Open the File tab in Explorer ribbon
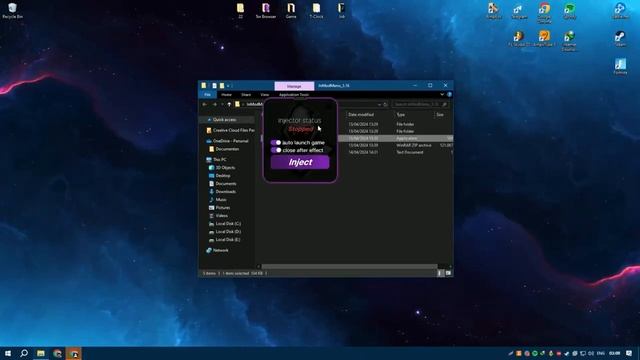The image size is (640, 360). pyautogui.click(x=207, y=95)
